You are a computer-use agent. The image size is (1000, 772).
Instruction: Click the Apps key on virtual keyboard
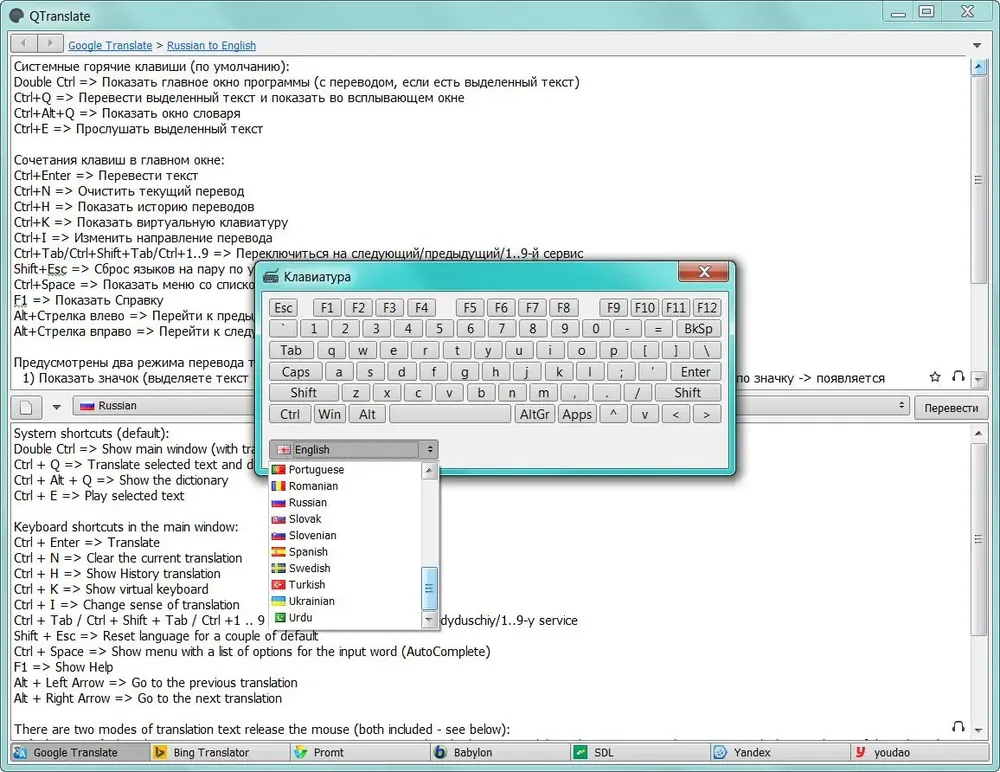[577, 415]
